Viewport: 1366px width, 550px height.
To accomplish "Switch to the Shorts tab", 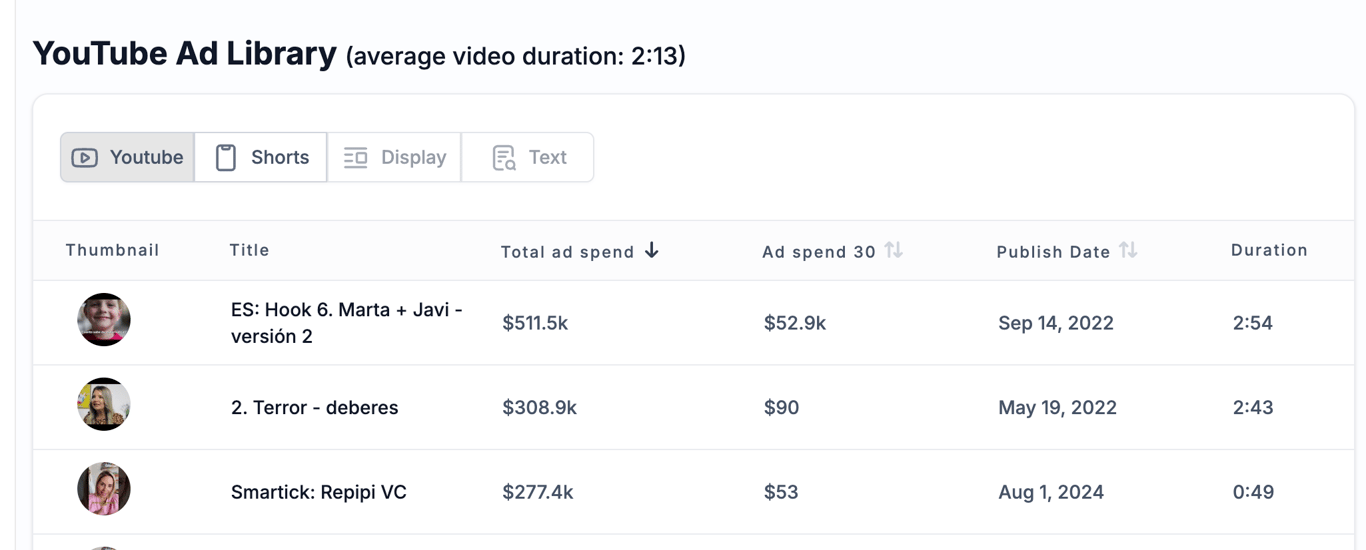I will (x=262, y=158).
